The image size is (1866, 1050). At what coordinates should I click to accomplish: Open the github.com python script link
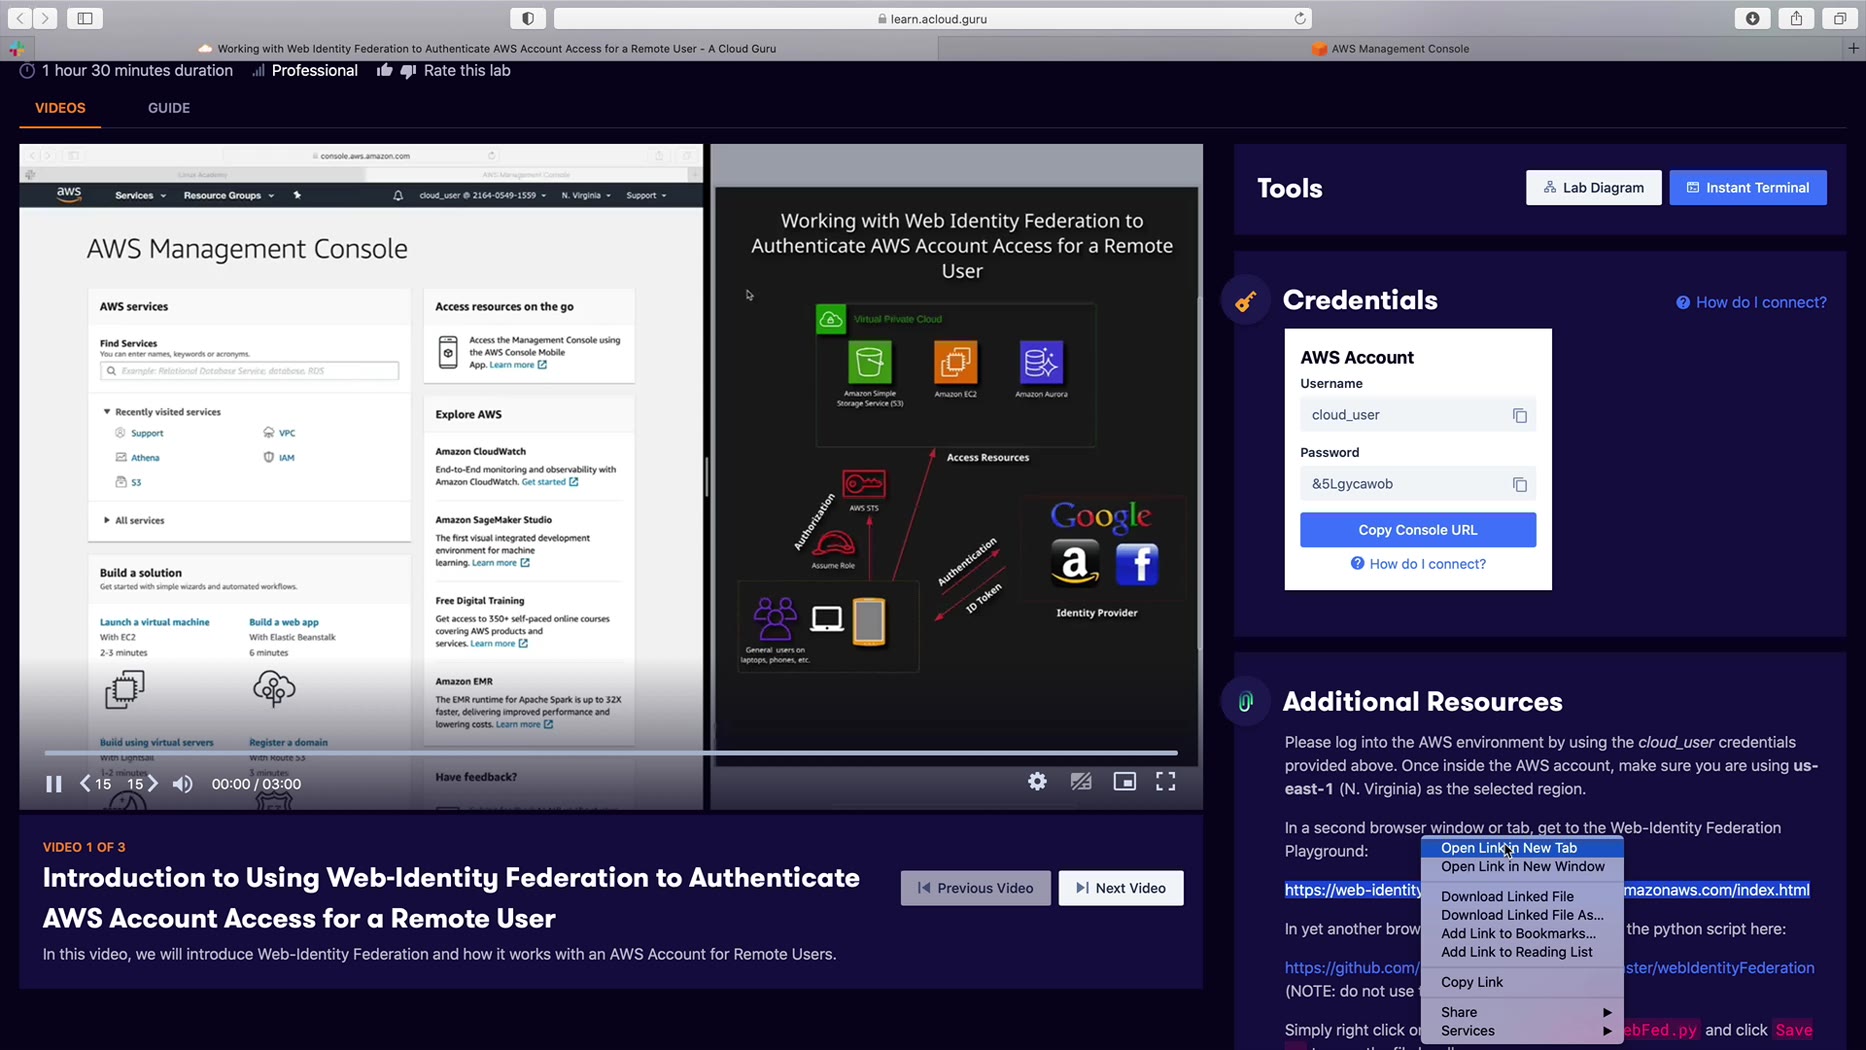pos(1352,968)
